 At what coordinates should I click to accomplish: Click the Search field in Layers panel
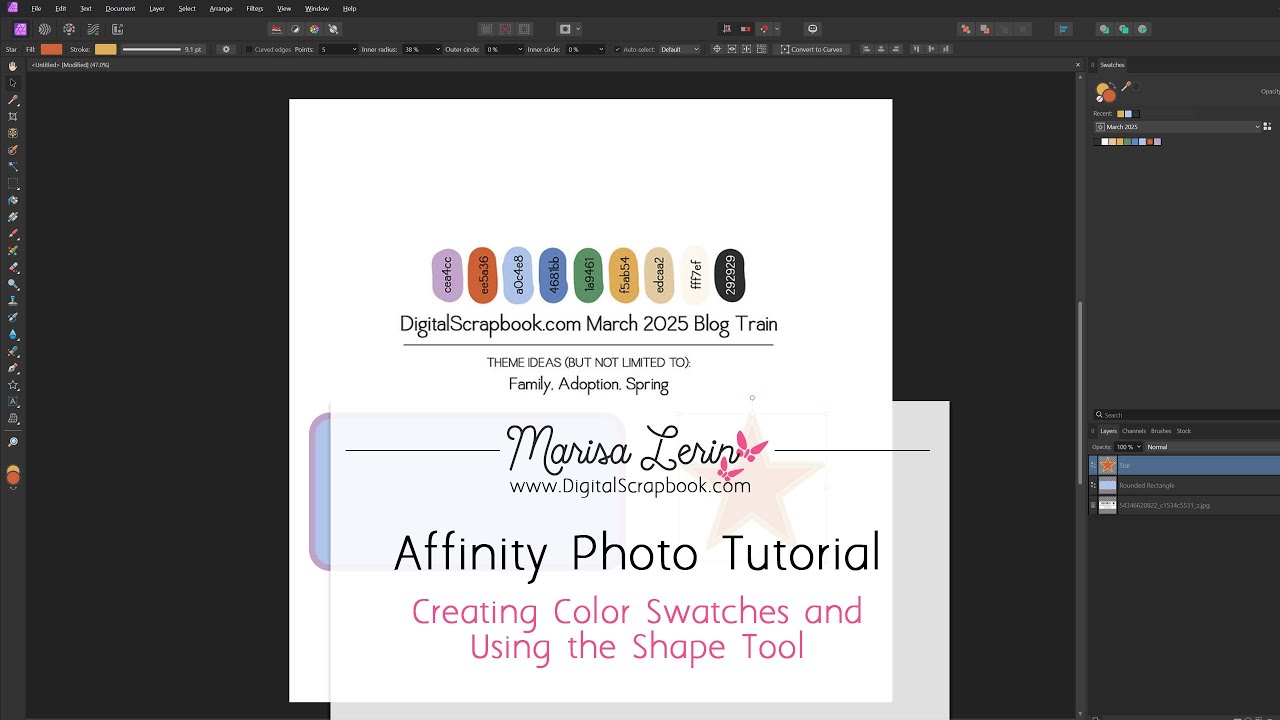pyautogui.click(x=1187, y=415)
